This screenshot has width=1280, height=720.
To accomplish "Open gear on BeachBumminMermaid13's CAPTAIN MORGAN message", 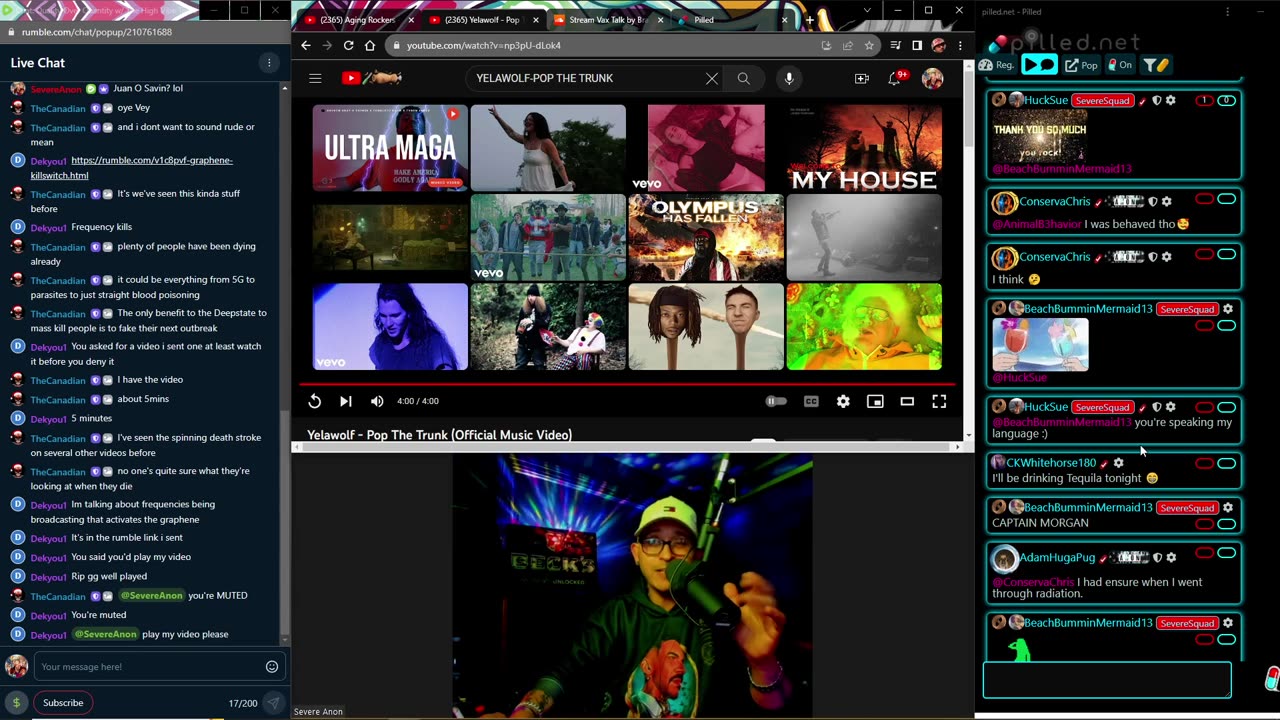I will coord(1228,508).
